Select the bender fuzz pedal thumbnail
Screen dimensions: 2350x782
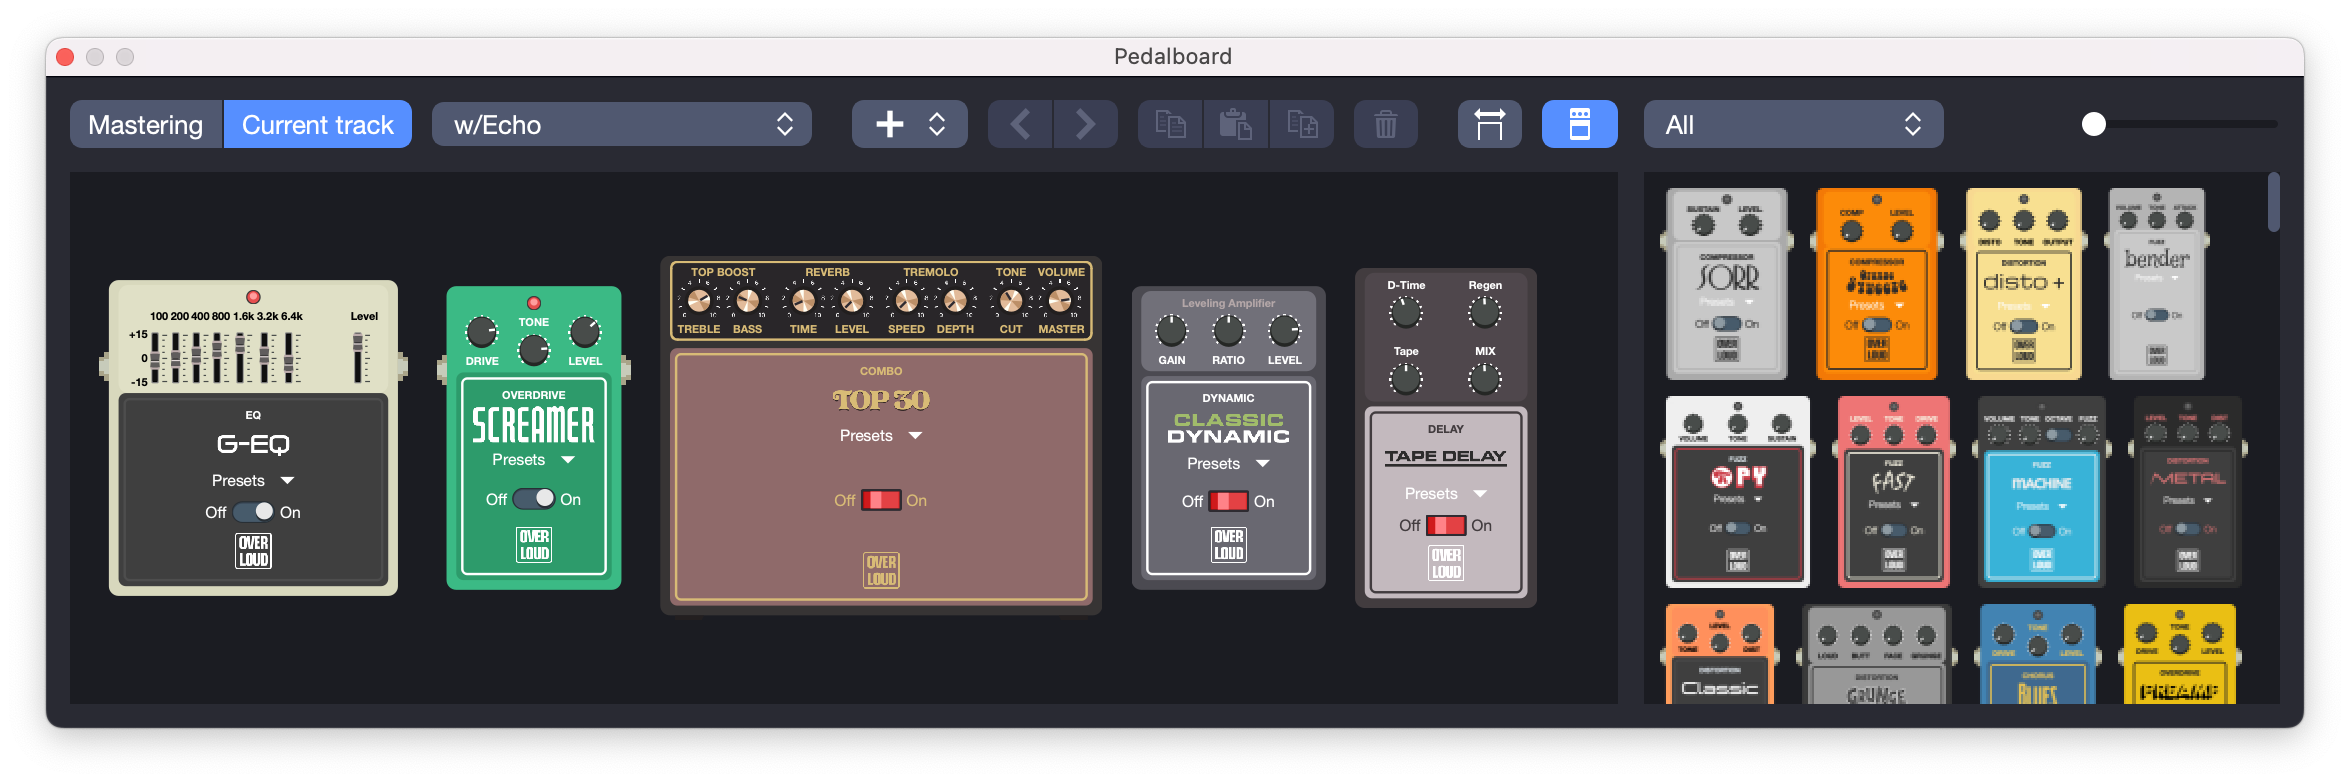(2157, 284)
